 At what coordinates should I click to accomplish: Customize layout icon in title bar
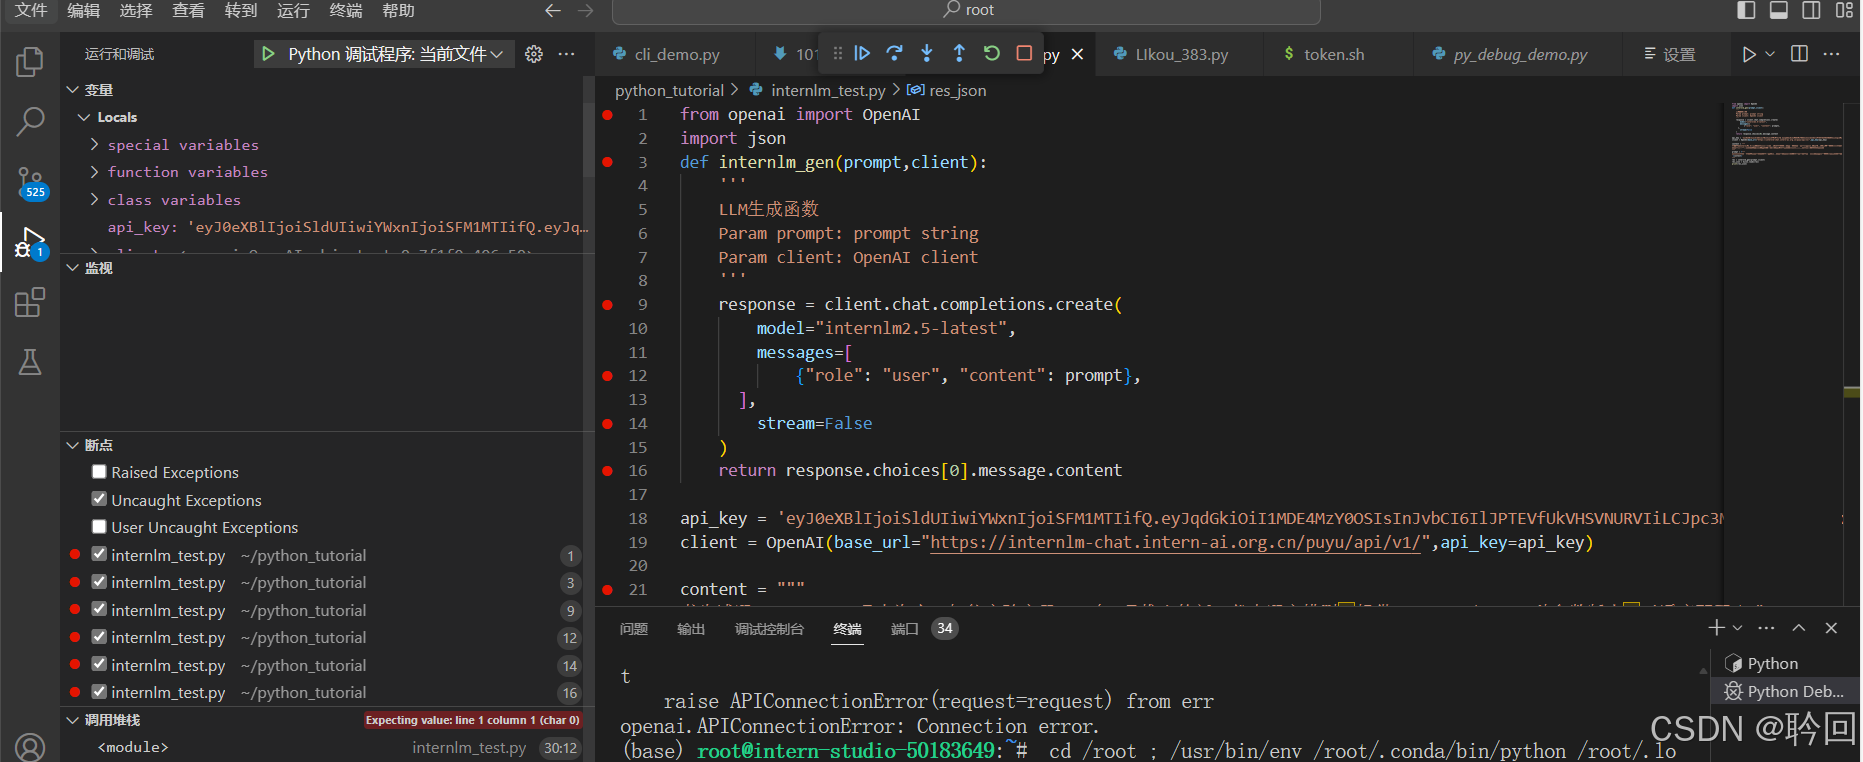[x=1844, y=10]
